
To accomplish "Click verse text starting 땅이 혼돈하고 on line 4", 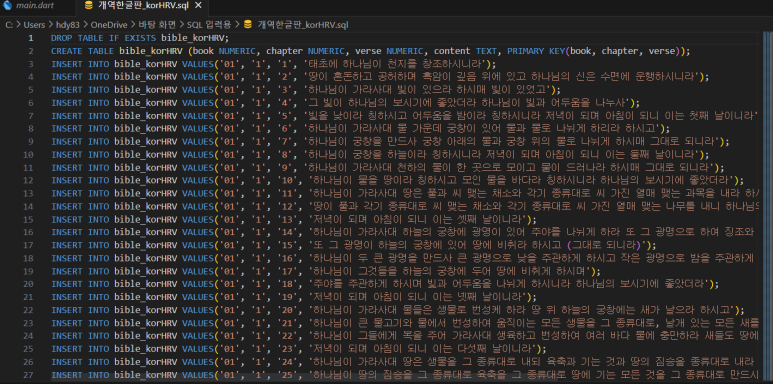I will tap(502, 77).
